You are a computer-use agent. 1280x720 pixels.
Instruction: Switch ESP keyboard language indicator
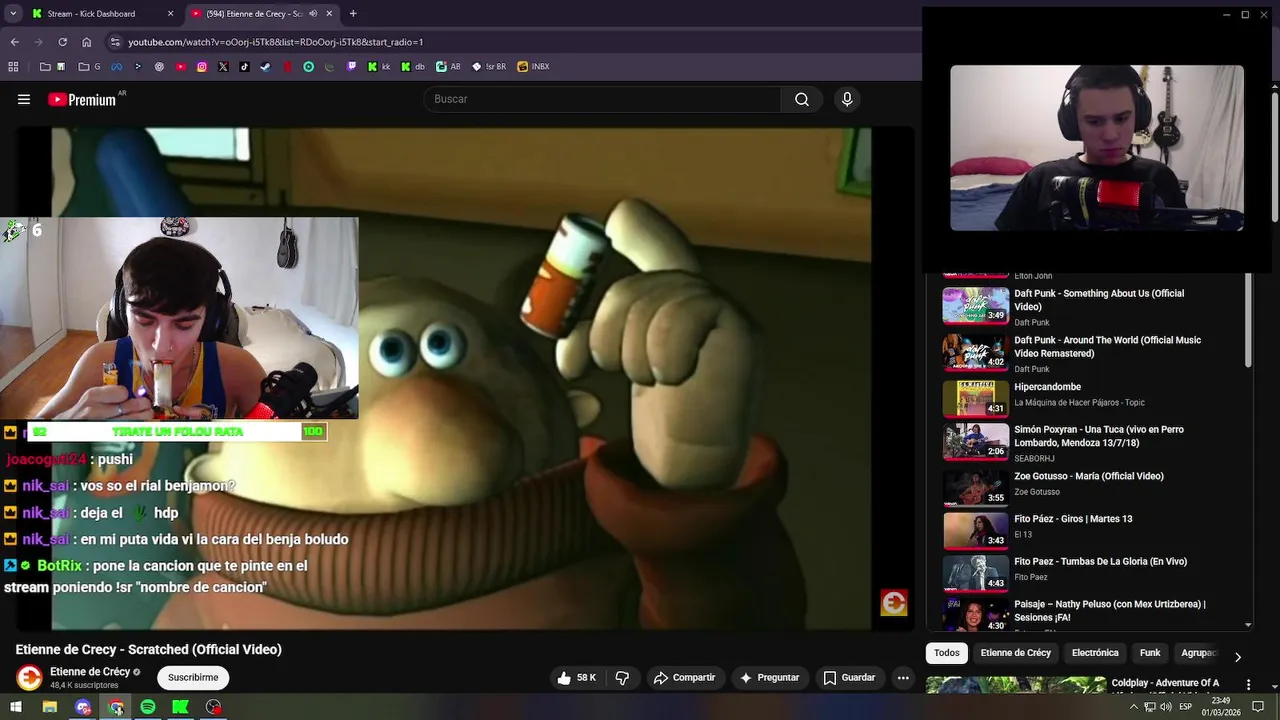1186,707
